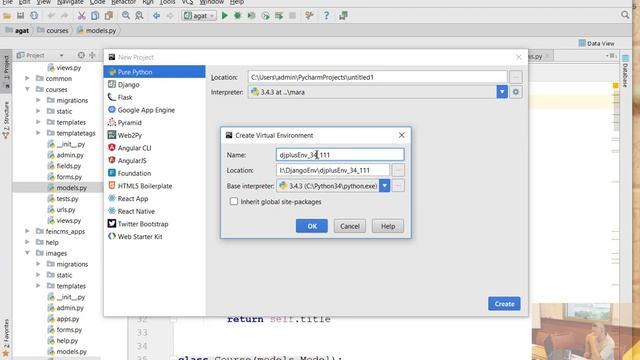
Task: Click the Open folder toolbar icon
Action: pos(7,16)
